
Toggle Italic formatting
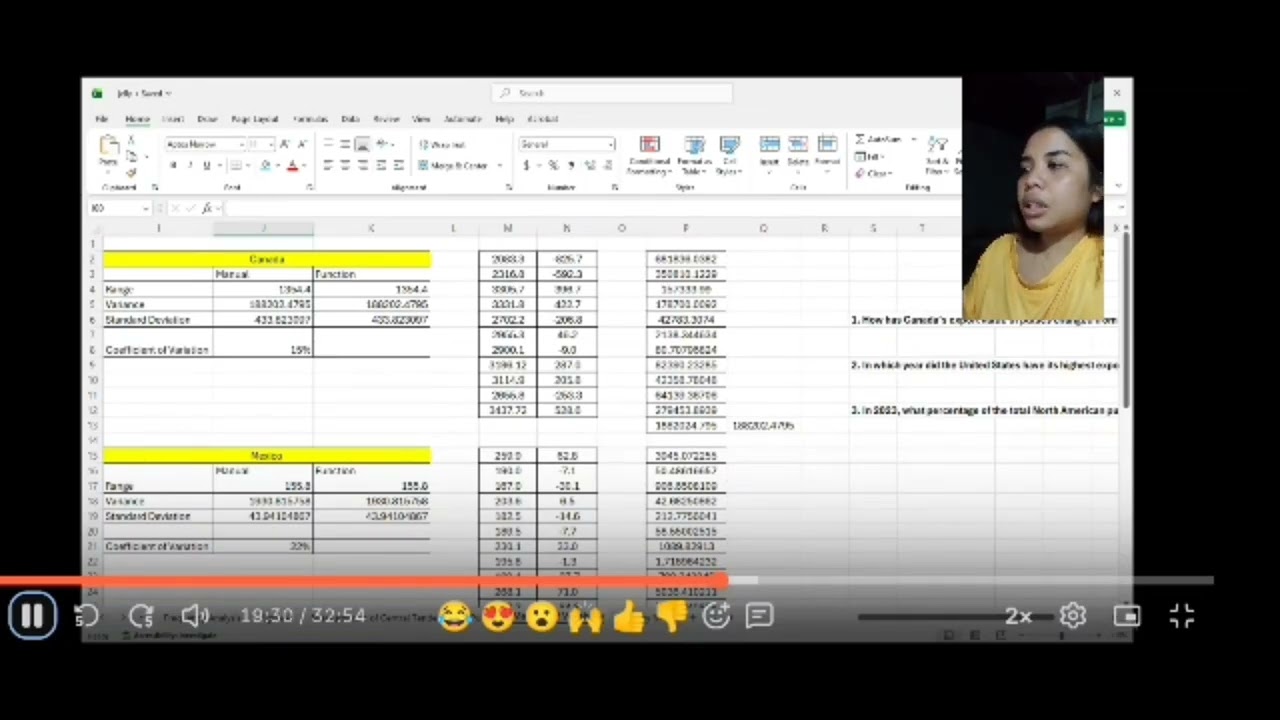point(190,166)
